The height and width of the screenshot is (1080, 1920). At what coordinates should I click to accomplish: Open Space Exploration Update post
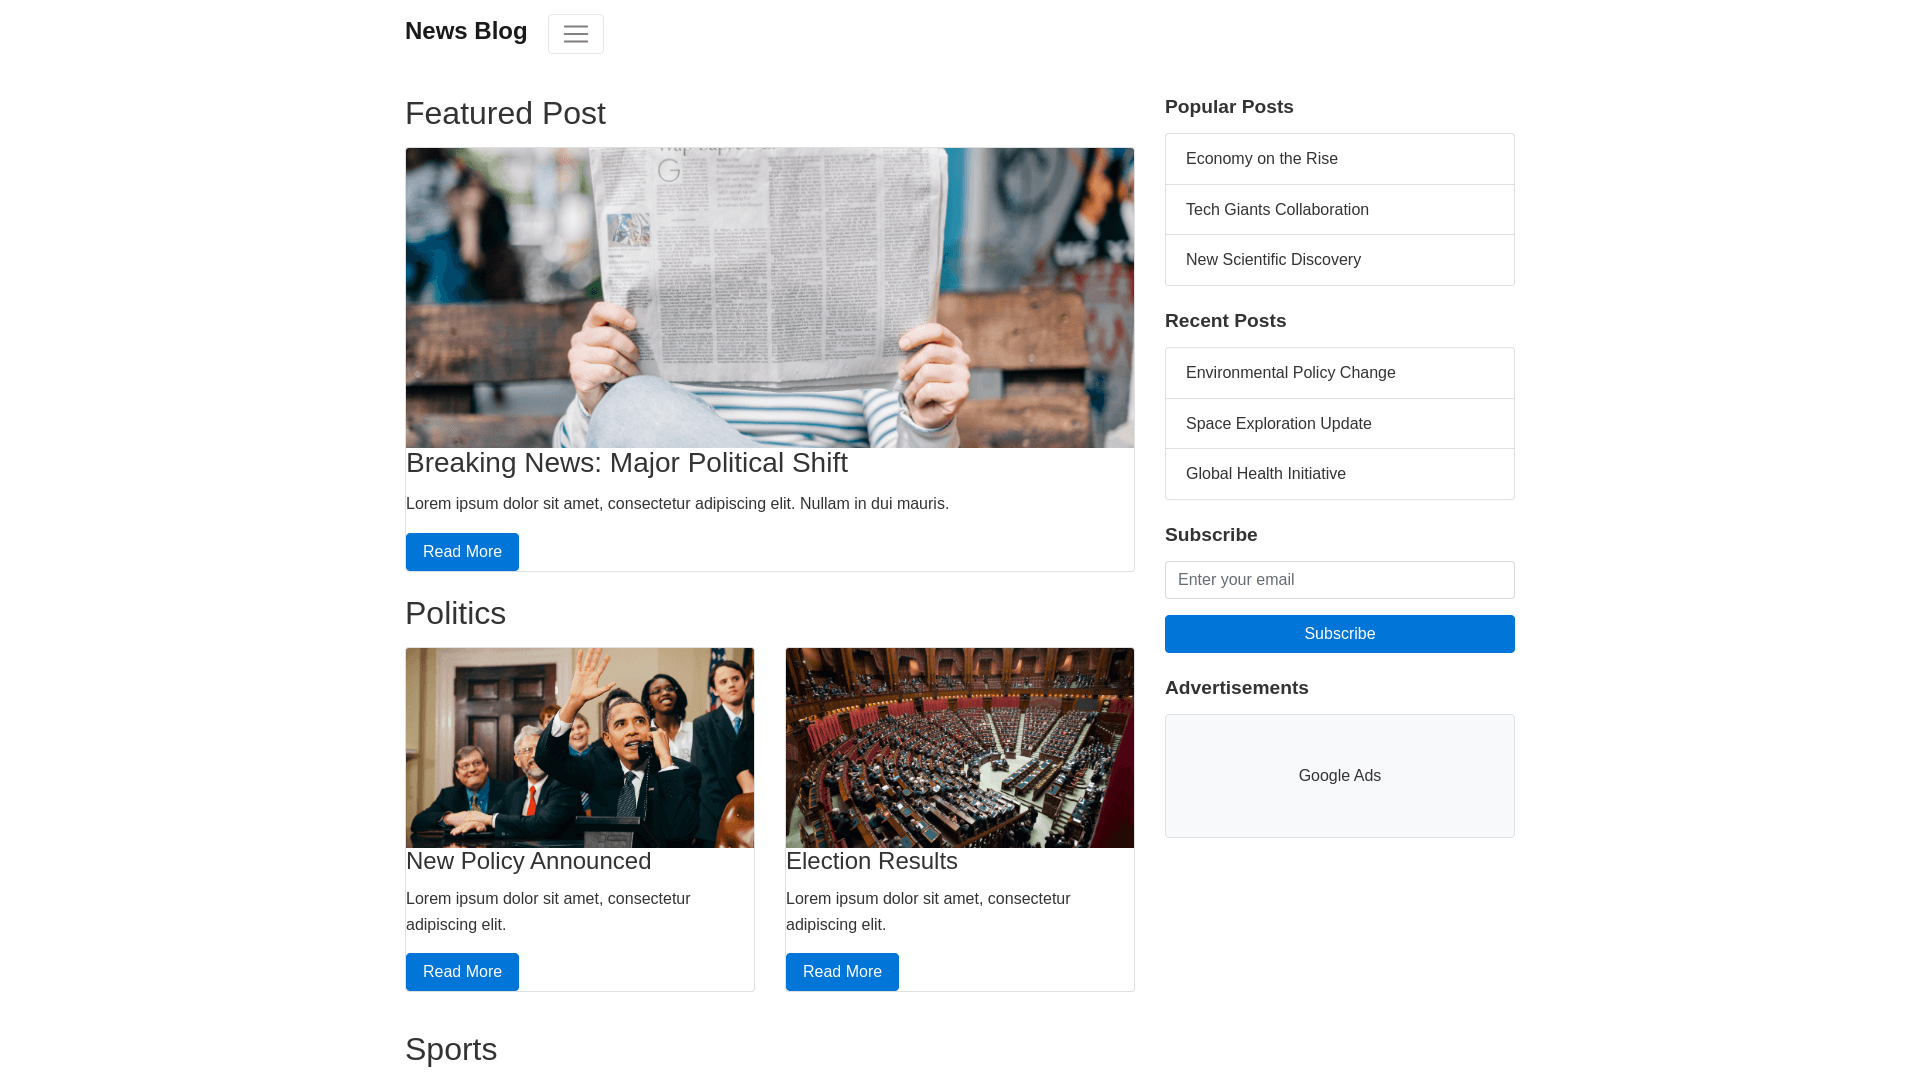pos(1339,424)
